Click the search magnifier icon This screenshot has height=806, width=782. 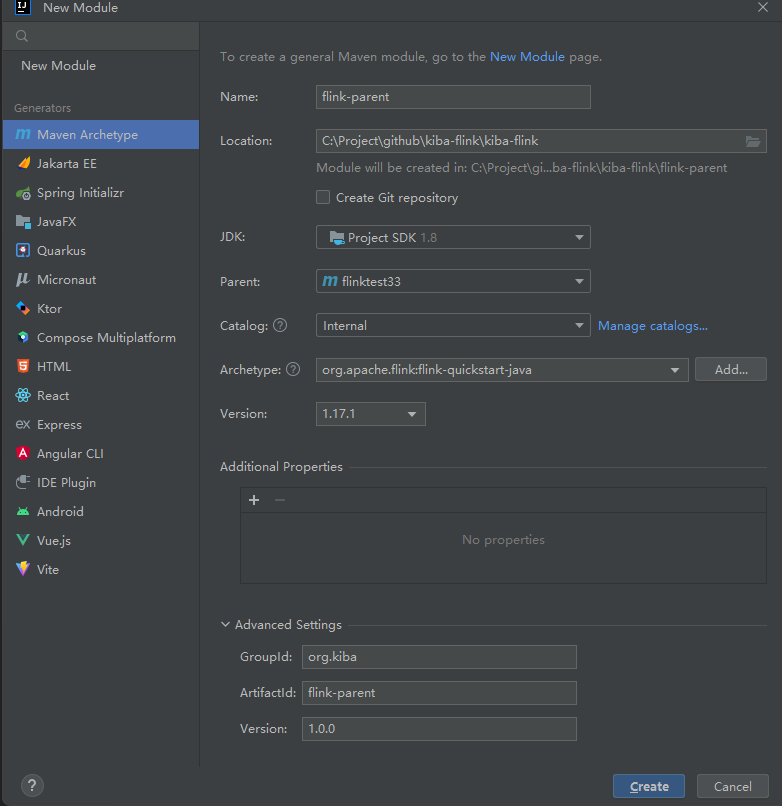coord(22,36)
